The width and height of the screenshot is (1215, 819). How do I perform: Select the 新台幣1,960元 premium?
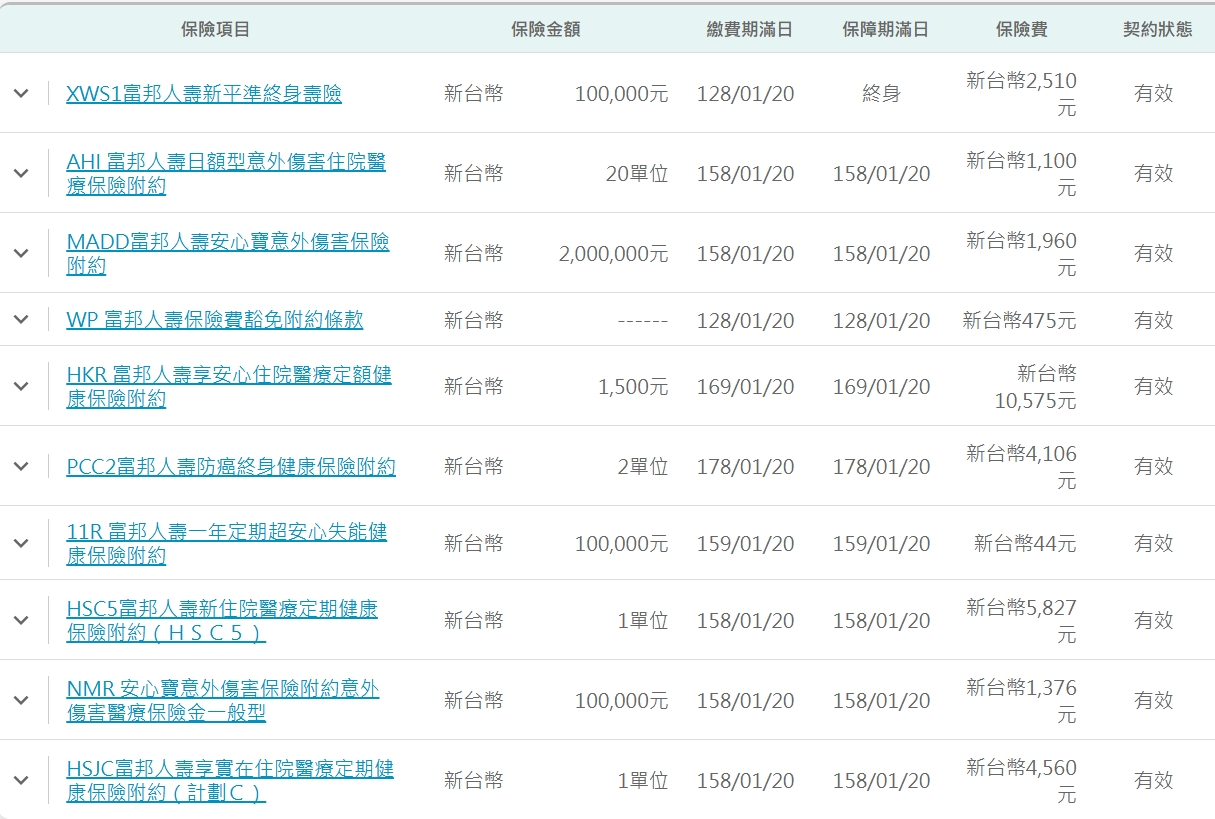[1022, 254]
